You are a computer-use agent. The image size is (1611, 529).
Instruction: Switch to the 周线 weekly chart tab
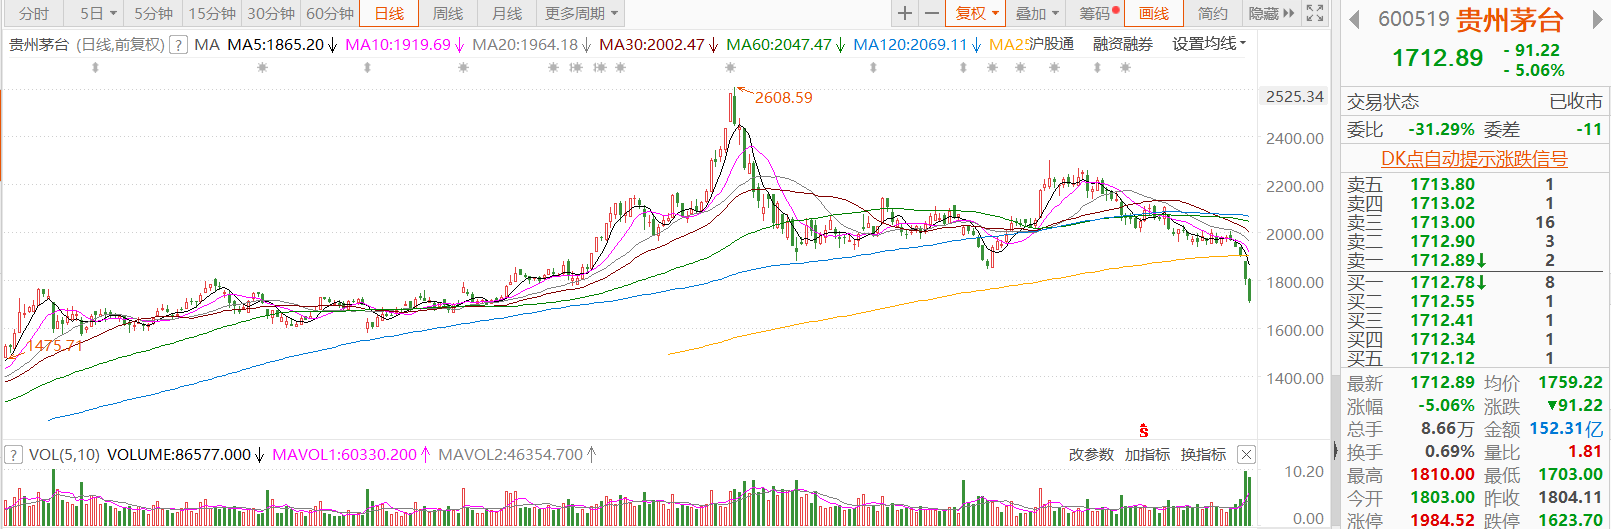pyautogui.click(x=448, y=13)
